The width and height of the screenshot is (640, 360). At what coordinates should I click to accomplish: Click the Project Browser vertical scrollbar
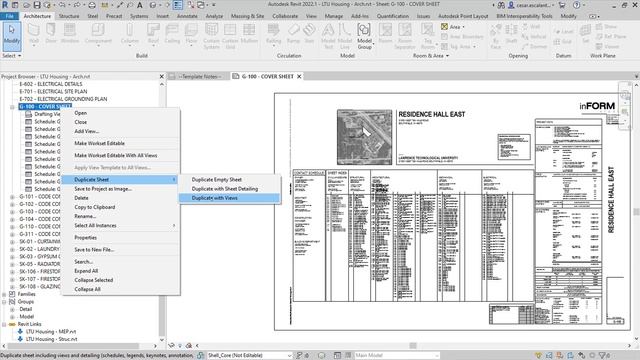[x=162, y=212]
